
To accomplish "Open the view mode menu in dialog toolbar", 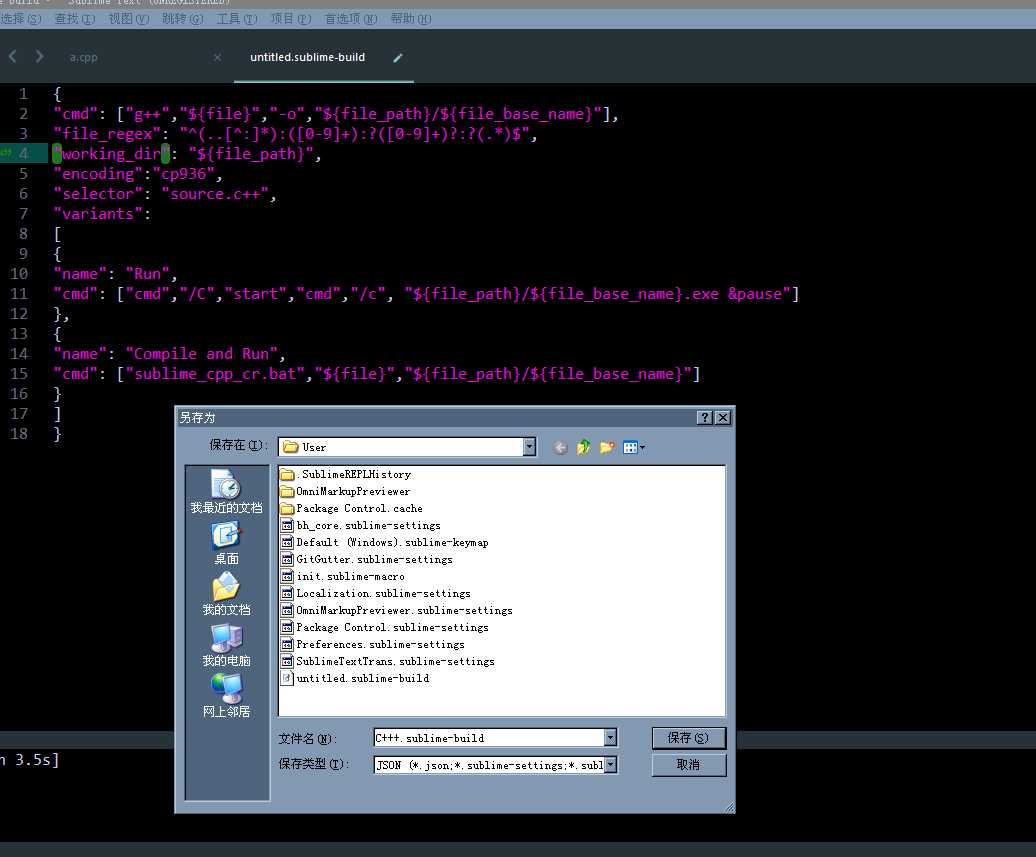I will 634,447.
